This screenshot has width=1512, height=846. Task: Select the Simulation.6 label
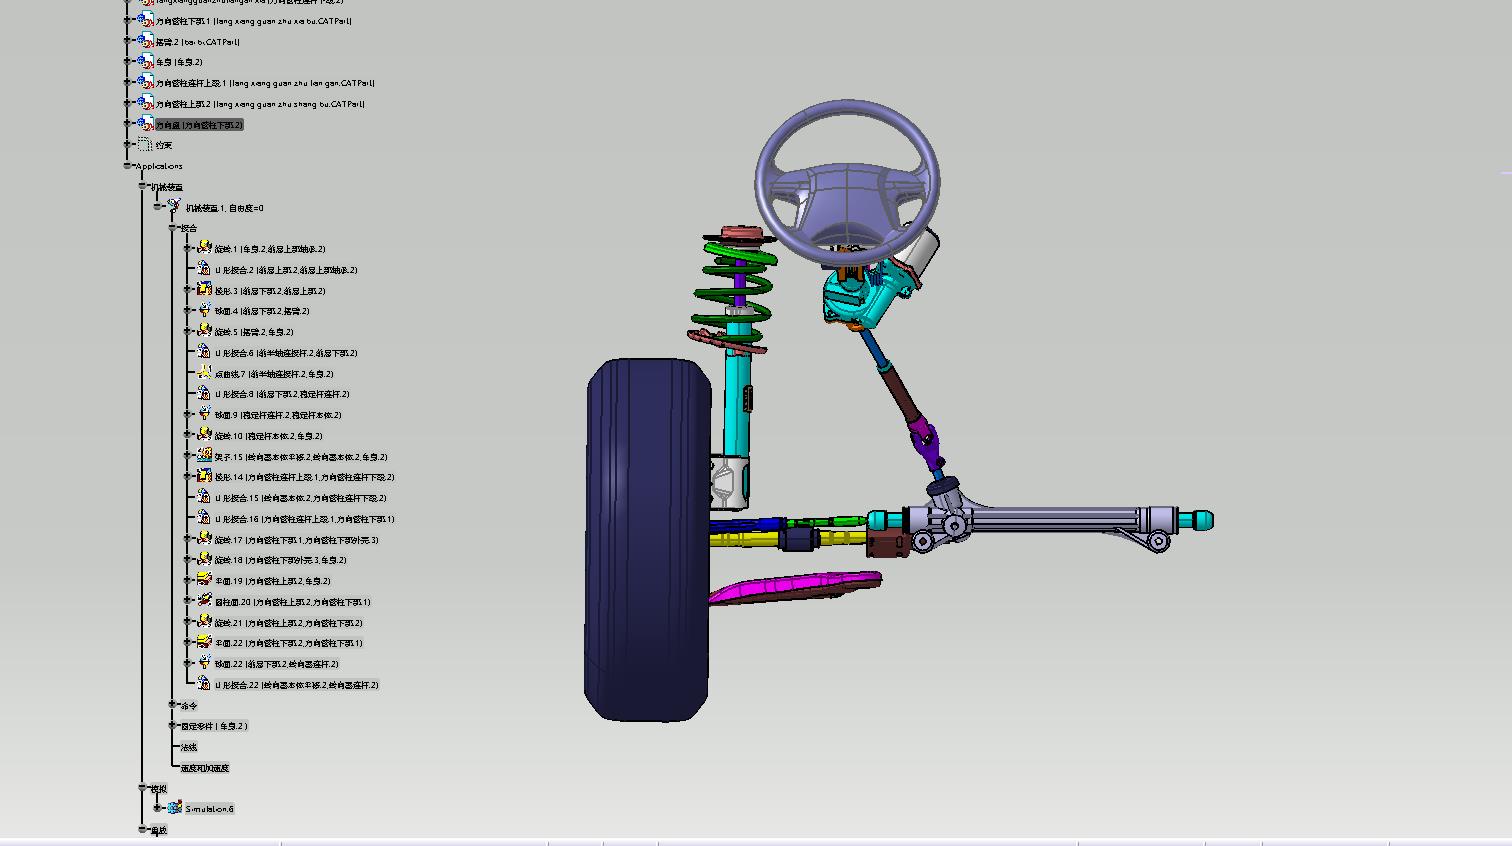point(210,809)
